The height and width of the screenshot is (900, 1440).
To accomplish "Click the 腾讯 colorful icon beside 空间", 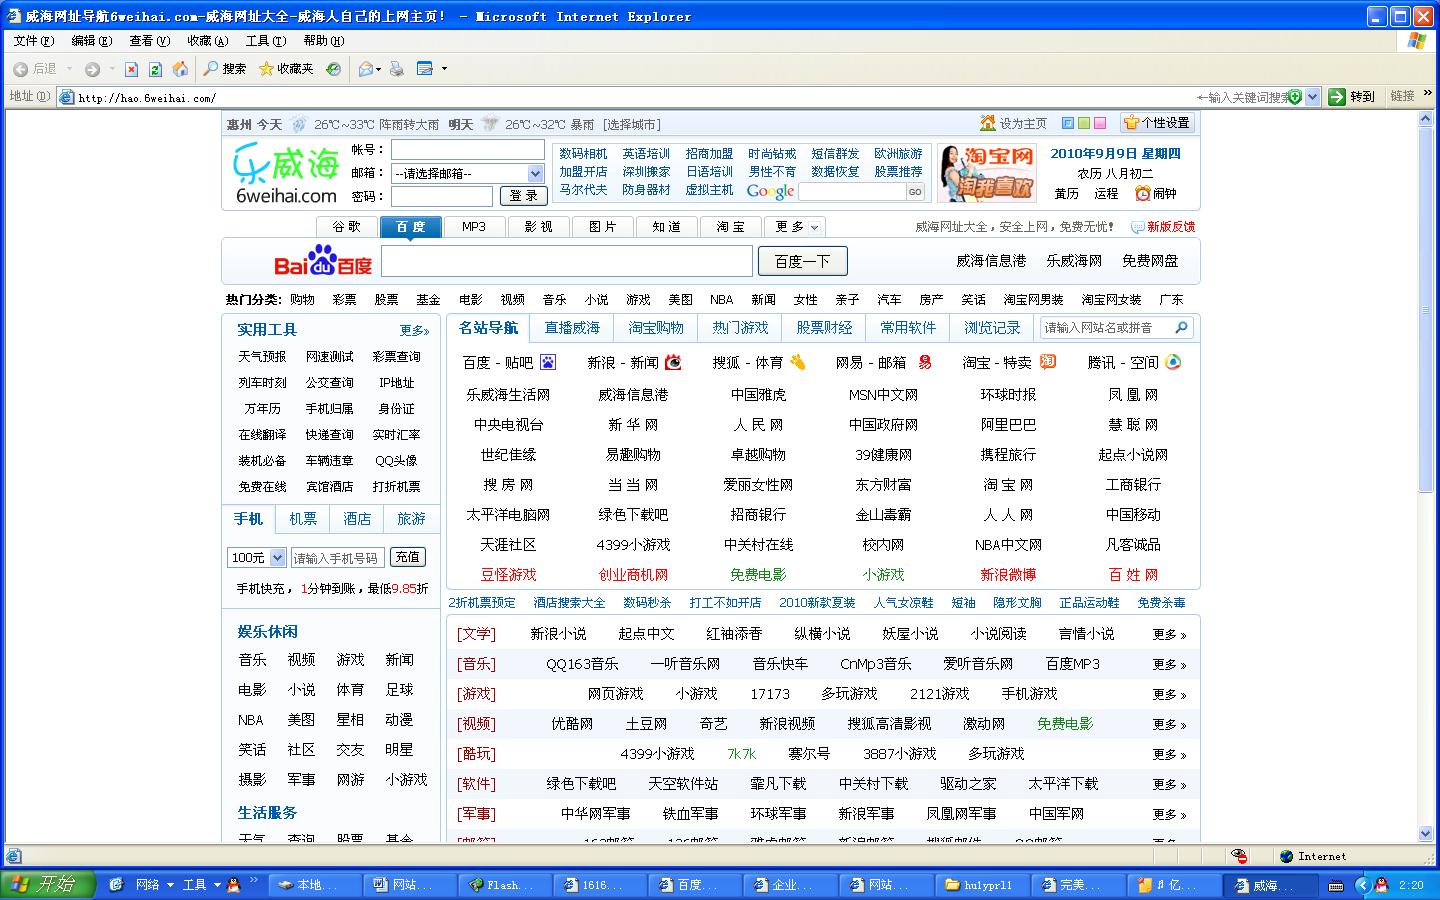I will coord(1173,362).
